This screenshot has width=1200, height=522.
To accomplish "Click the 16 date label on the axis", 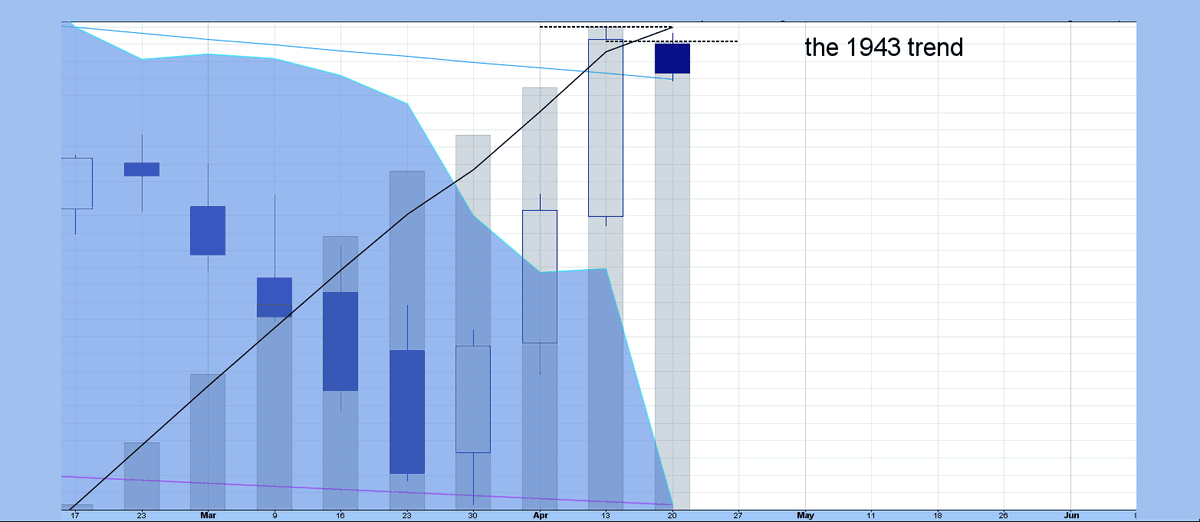I will (340, 515).
